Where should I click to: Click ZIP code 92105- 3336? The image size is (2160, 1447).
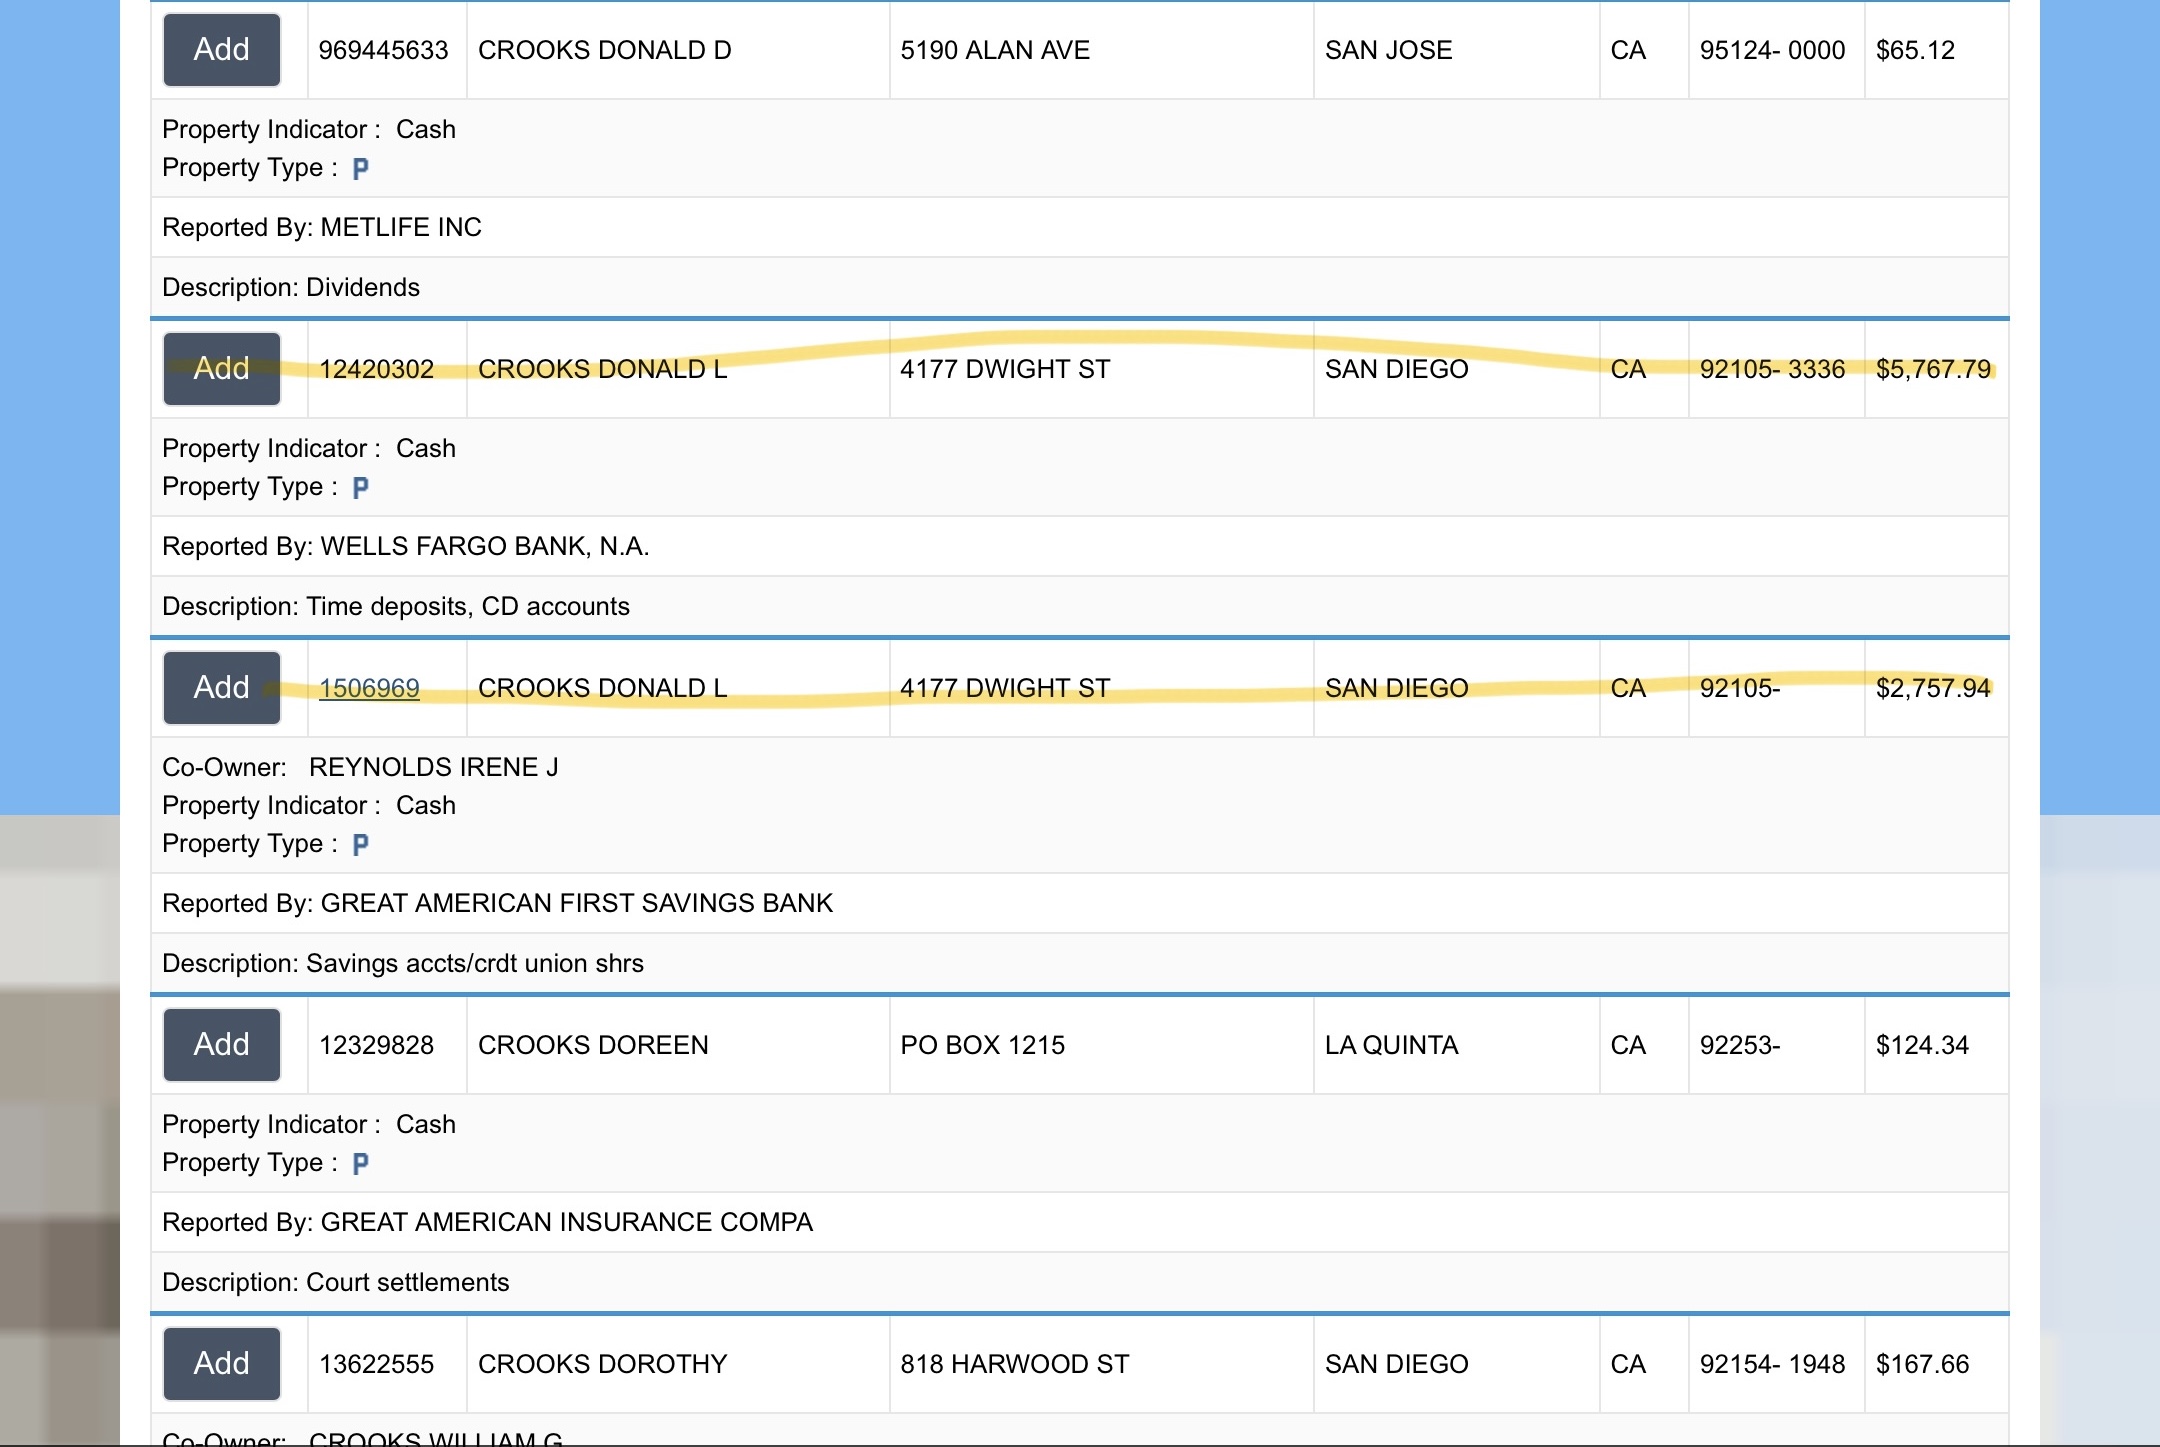(x=1773, y=369)
